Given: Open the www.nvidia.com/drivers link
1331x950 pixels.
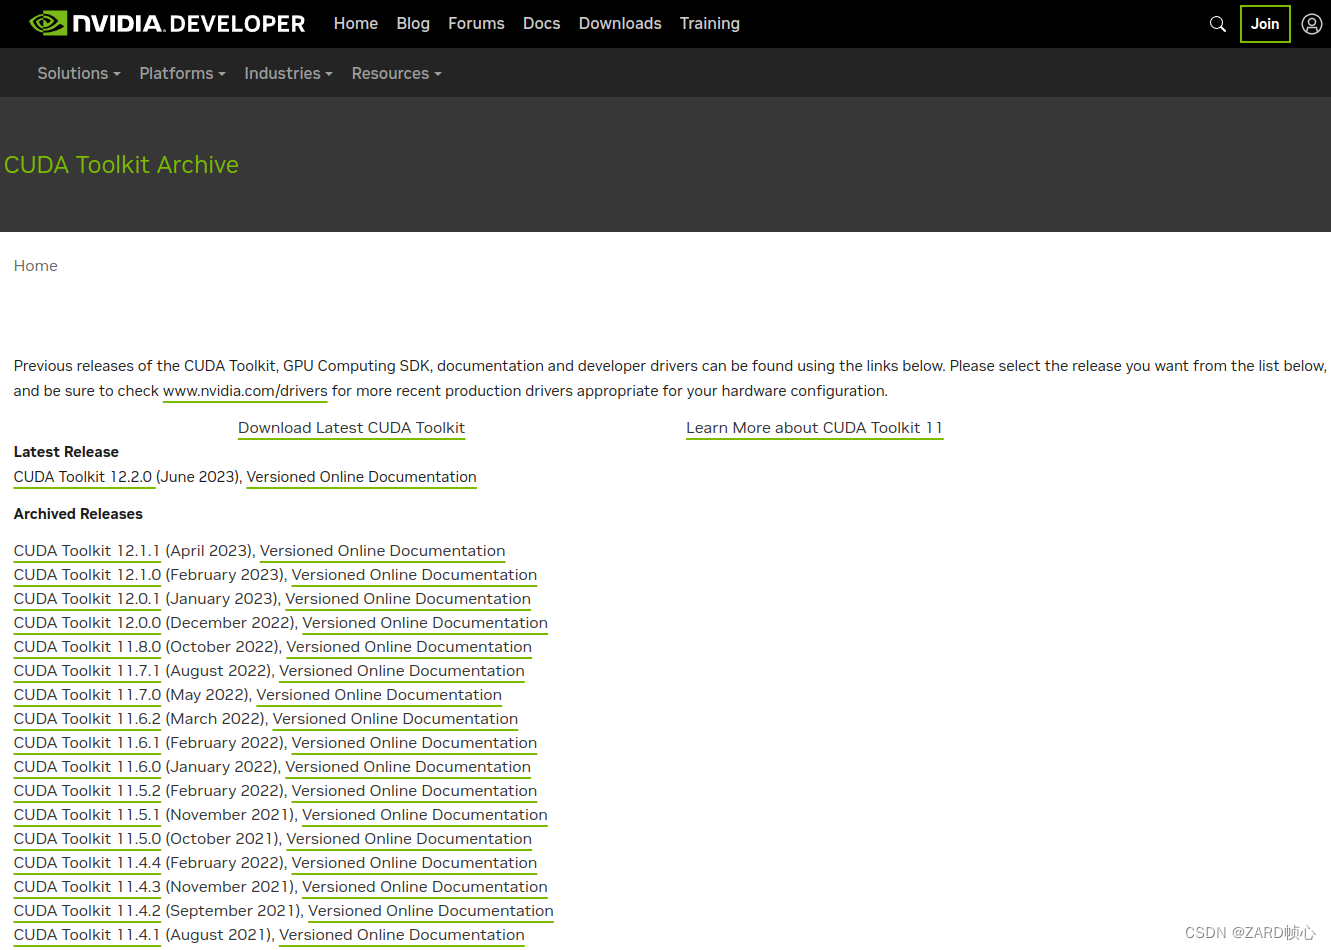Looking at the screenshot, I should click(245, 391).
